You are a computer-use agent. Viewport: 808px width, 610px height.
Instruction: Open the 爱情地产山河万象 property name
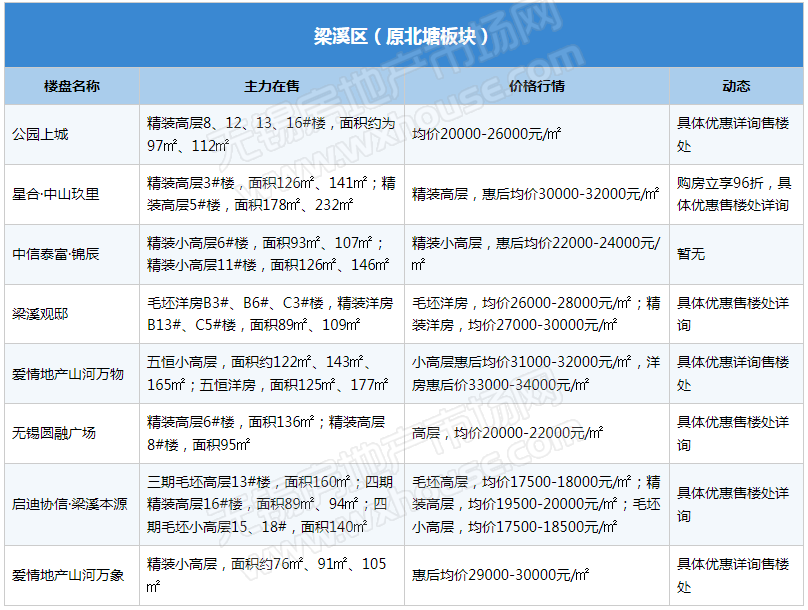pyautogui.click(x=68, y=574)
